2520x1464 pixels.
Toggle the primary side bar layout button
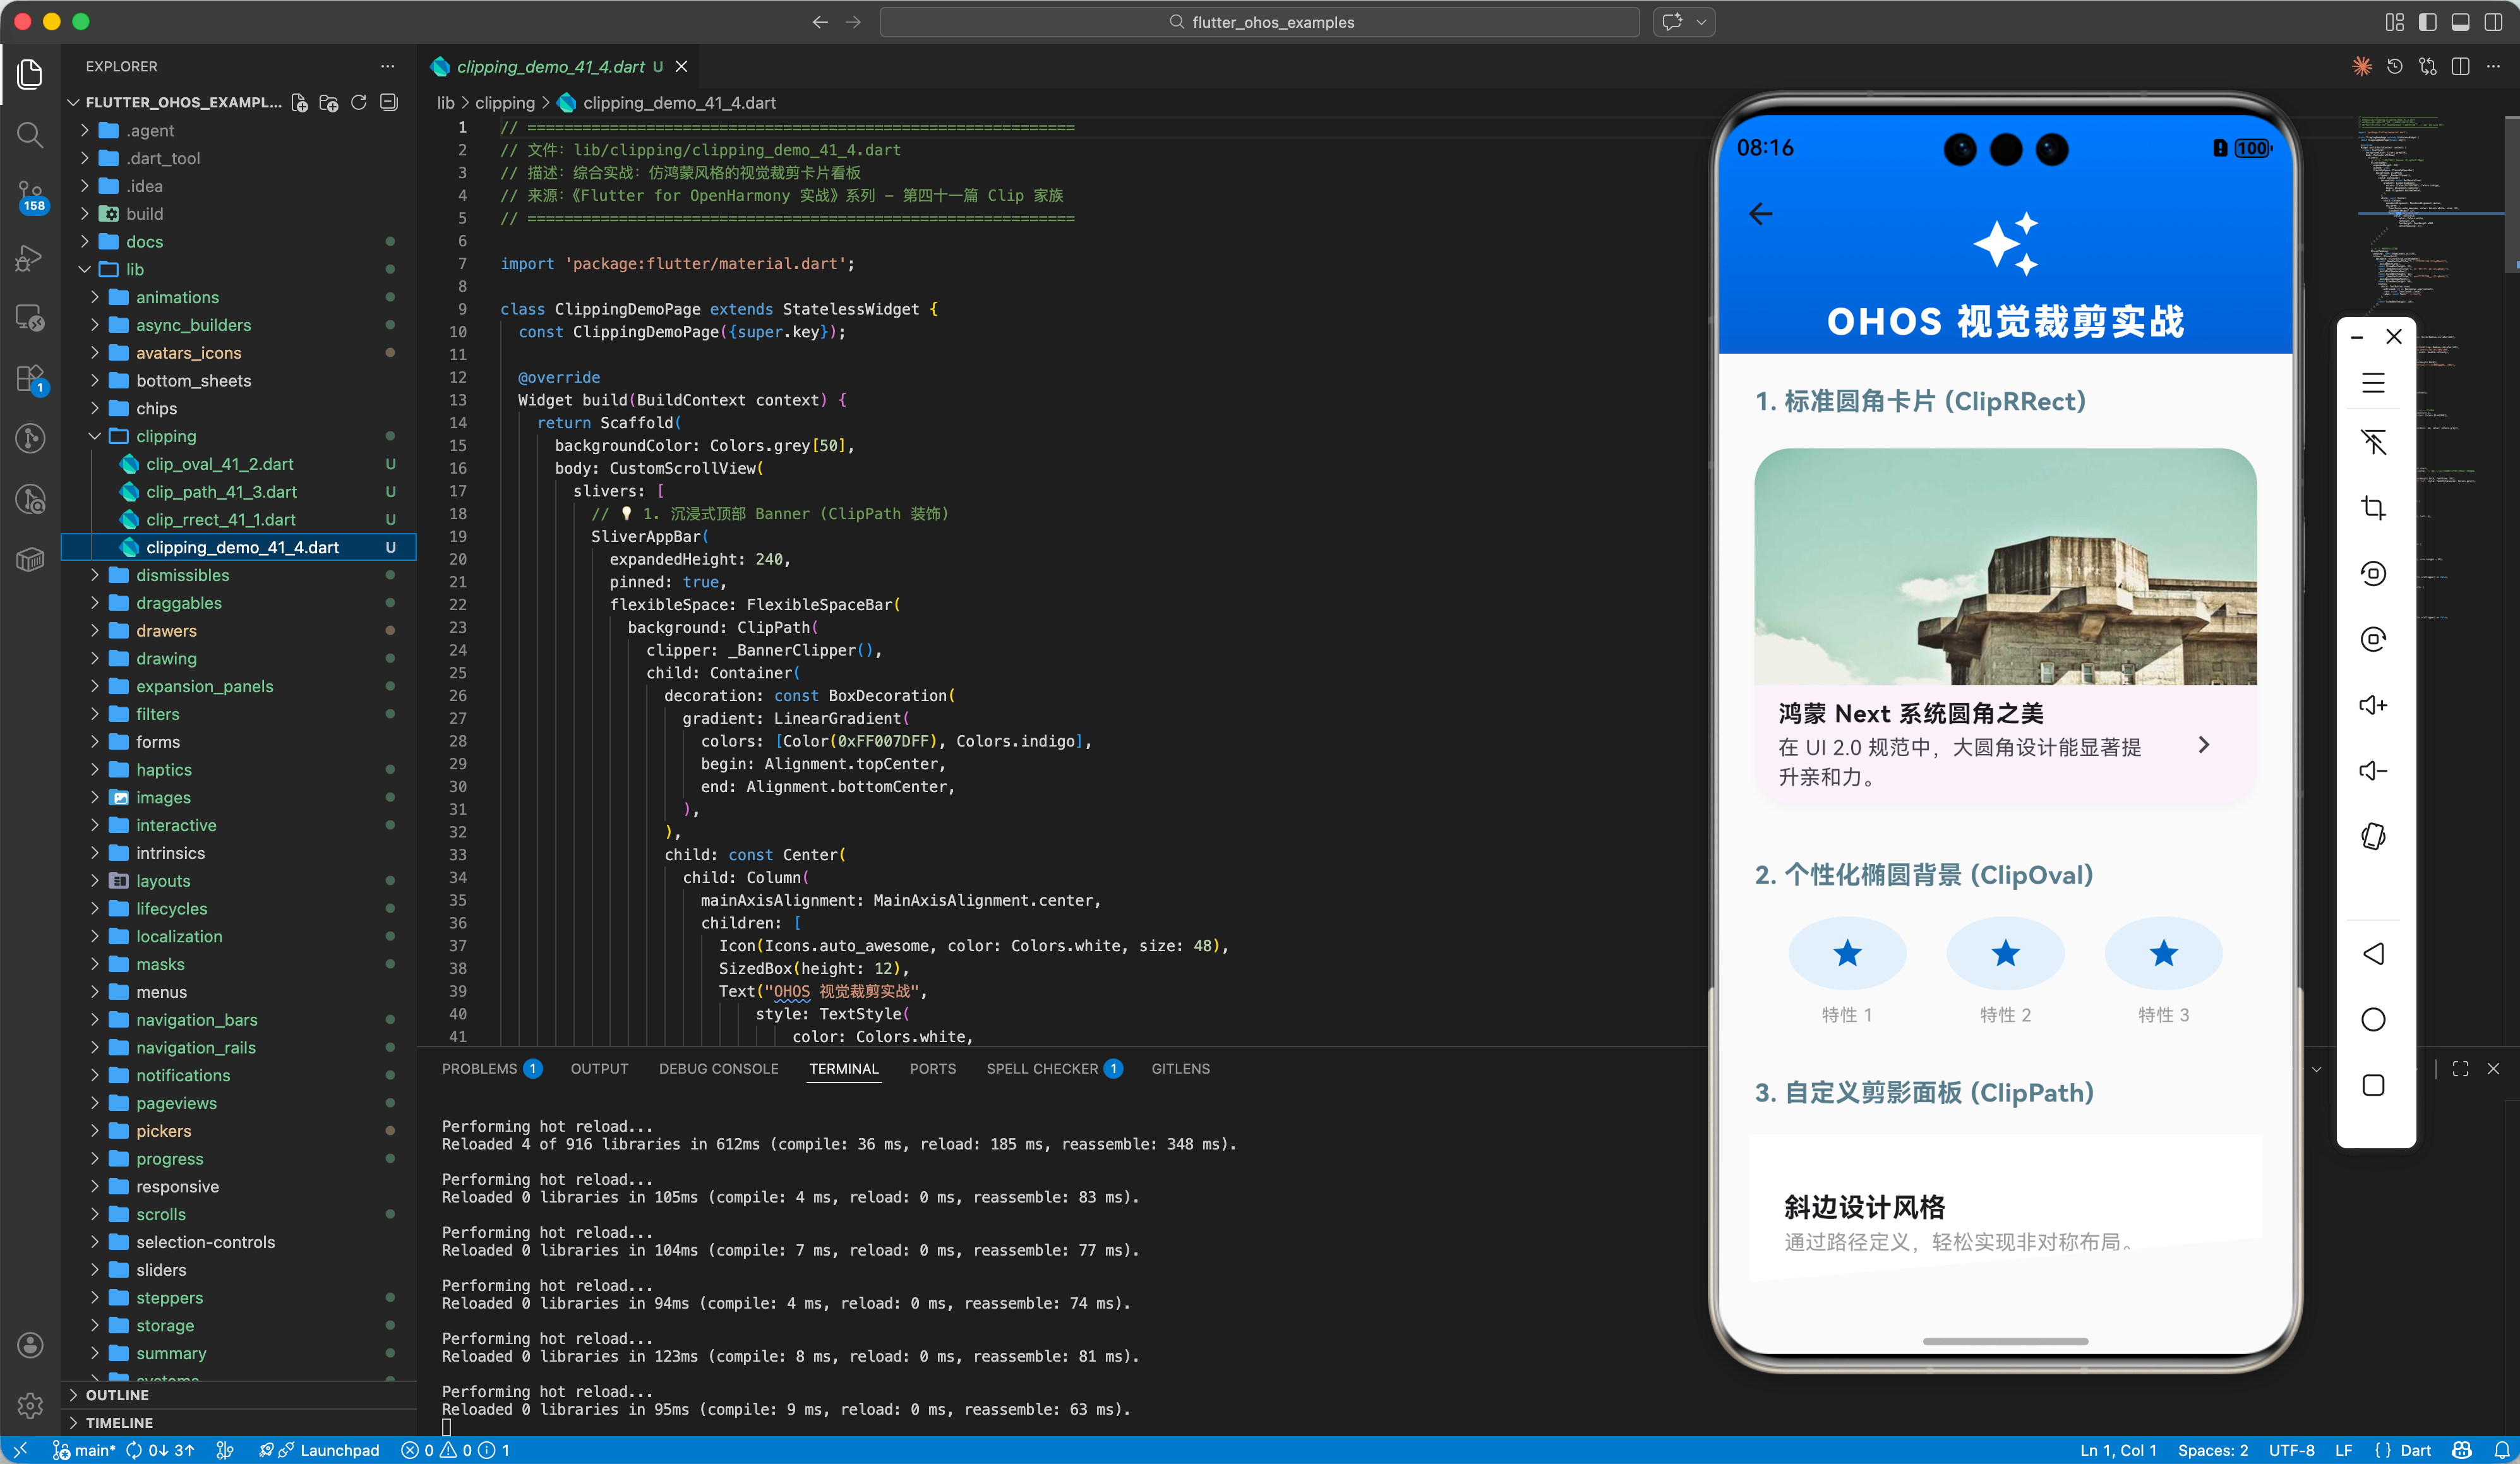coord(2427,22)
